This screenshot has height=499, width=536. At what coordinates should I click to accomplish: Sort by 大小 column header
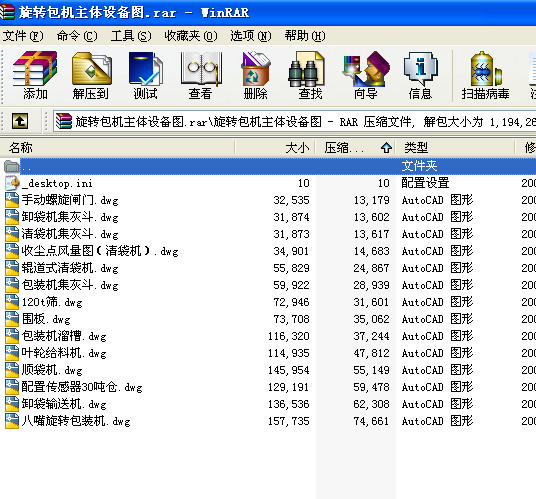pyautogui.click(x=275, y=148)
